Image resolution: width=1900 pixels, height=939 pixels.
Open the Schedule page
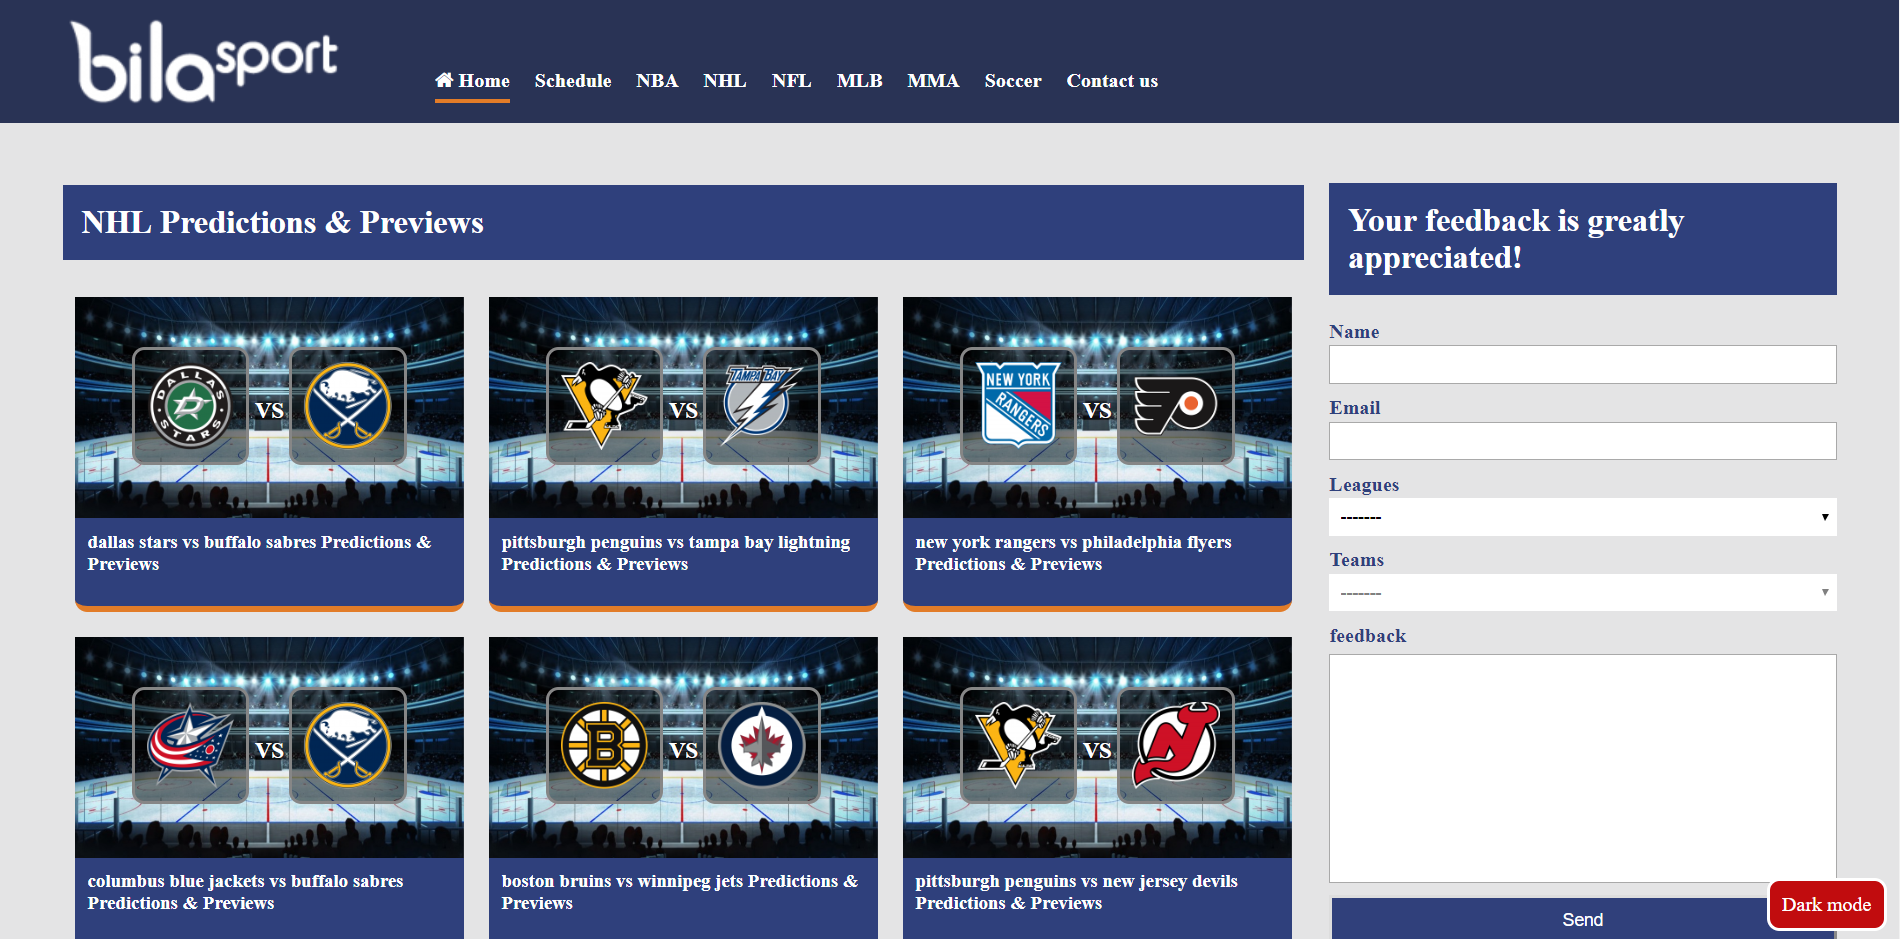coord(573,81)
